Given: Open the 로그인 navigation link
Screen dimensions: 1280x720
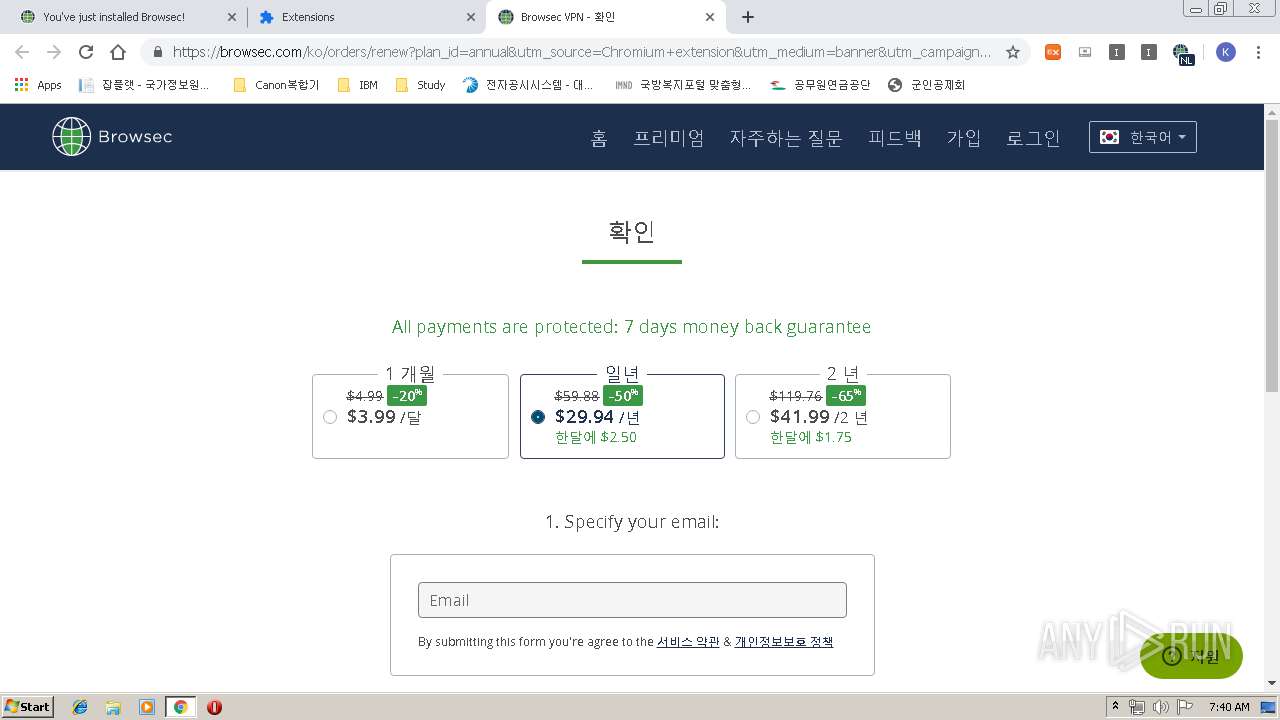Looking at the screenshot, I should pos(1033,138).
